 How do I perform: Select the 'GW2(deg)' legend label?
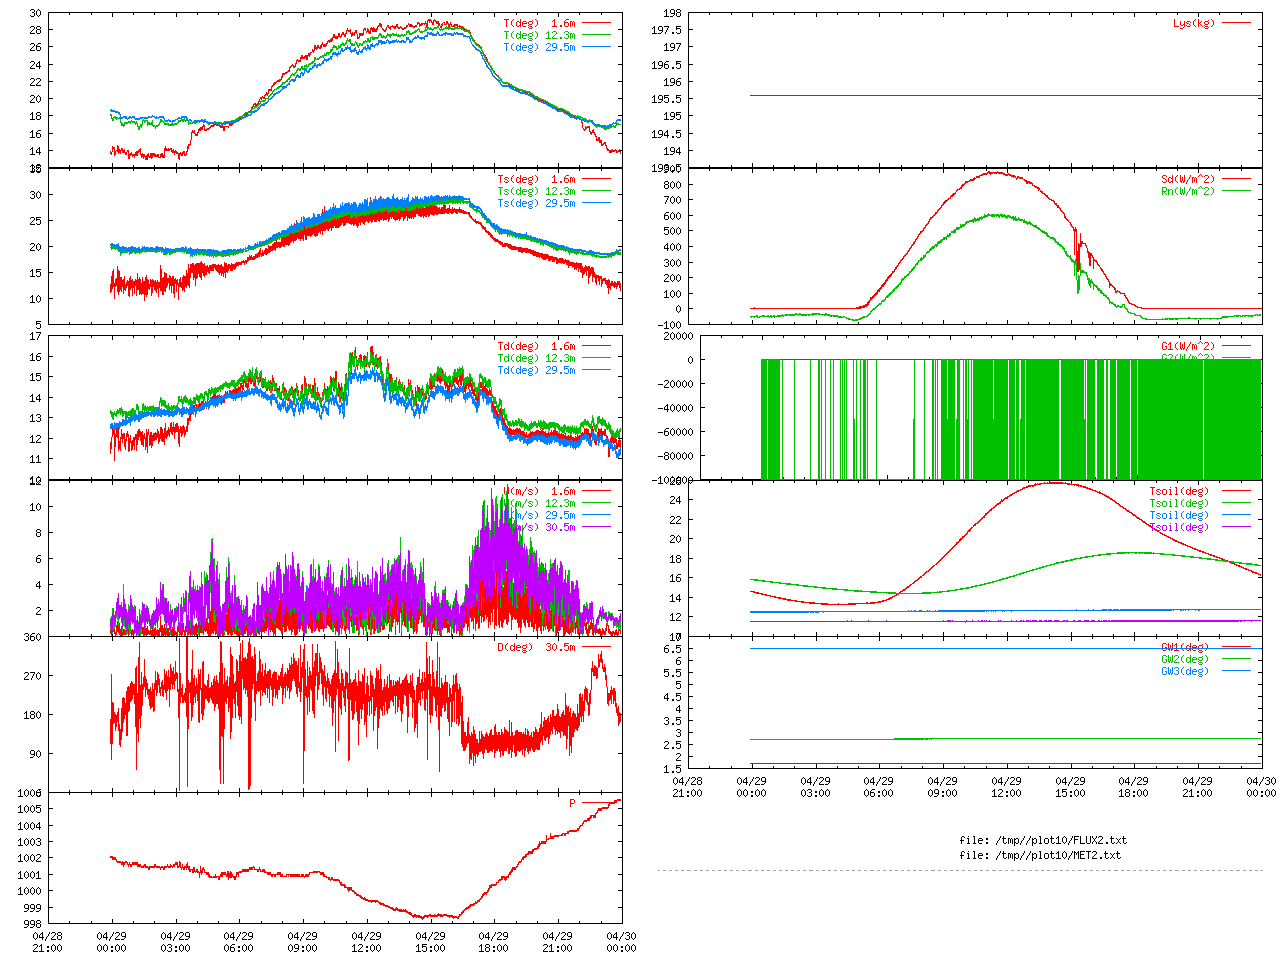pyautogui.click(x=1185, y=660)
